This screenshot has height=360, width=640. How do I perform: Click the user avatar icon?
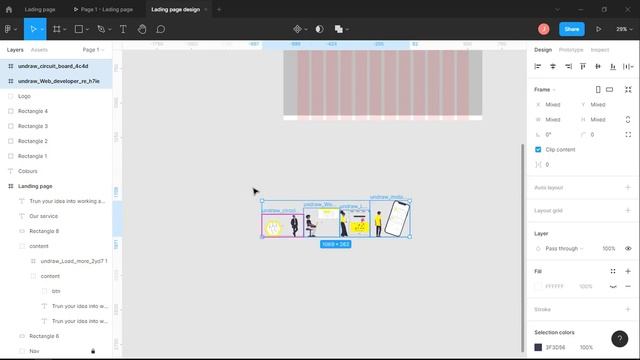pyautogui.click(x=544, y=29)
